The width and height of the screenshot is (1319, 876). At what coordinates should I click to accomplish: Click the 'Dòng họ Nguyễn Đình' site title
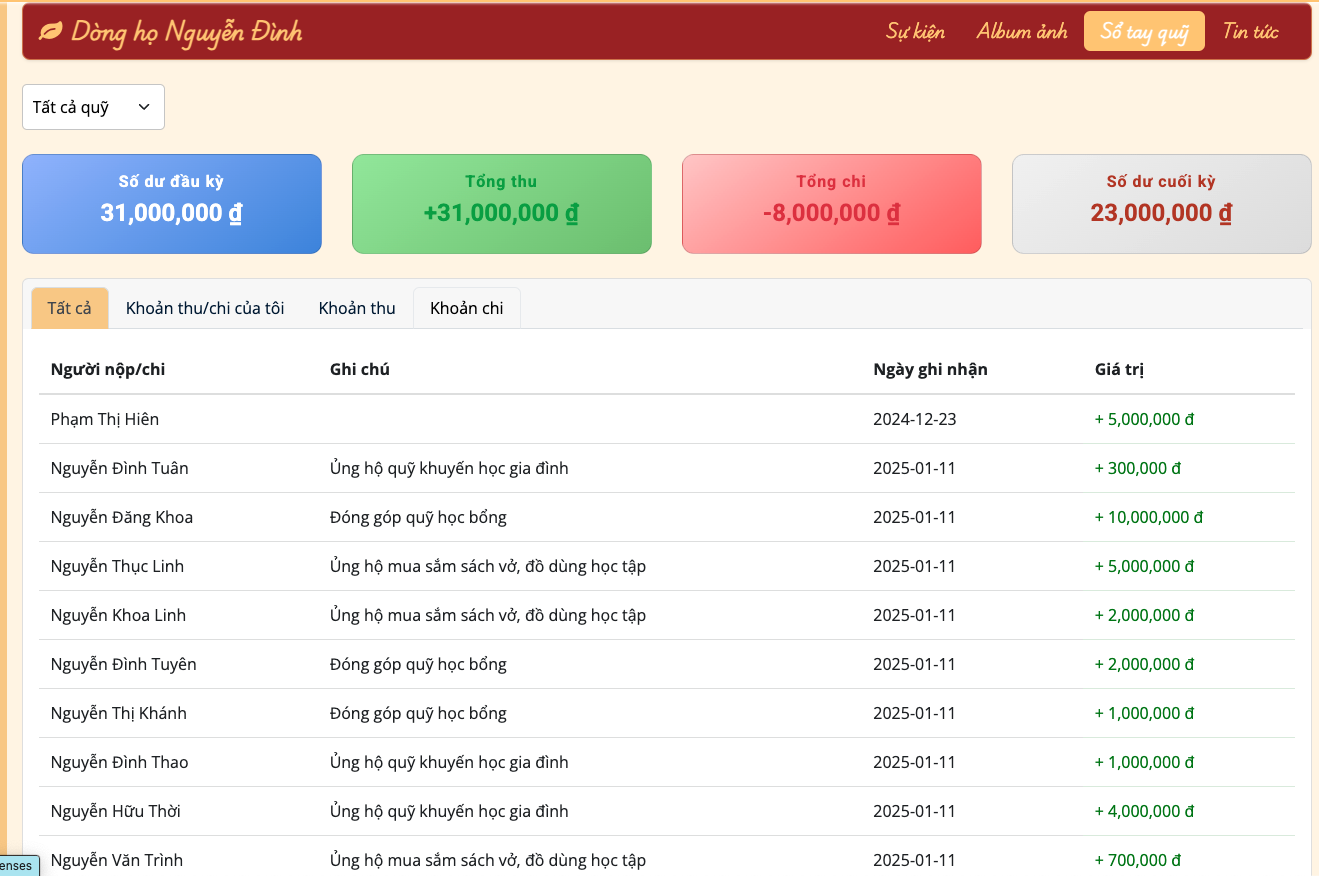(186, 32)
